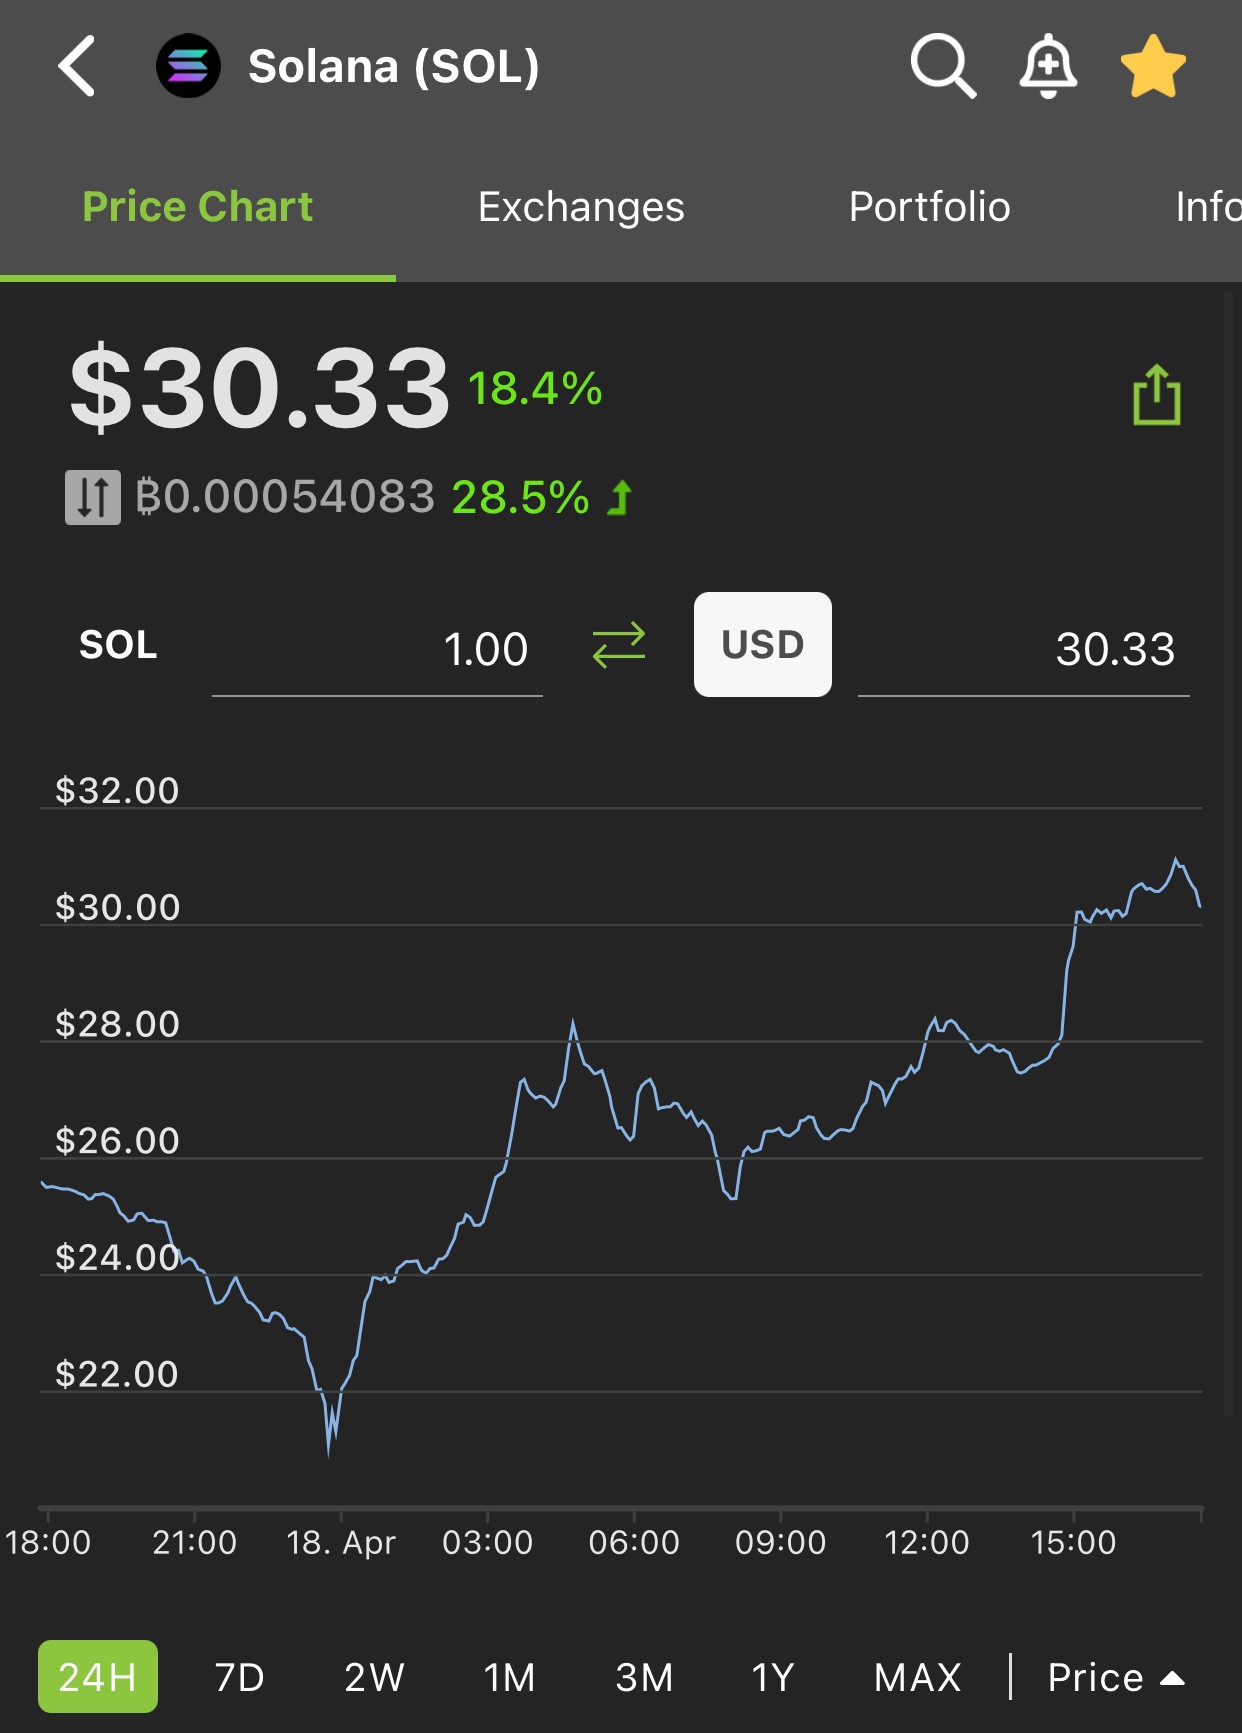Change the USD currency selector

coord(763,645)
